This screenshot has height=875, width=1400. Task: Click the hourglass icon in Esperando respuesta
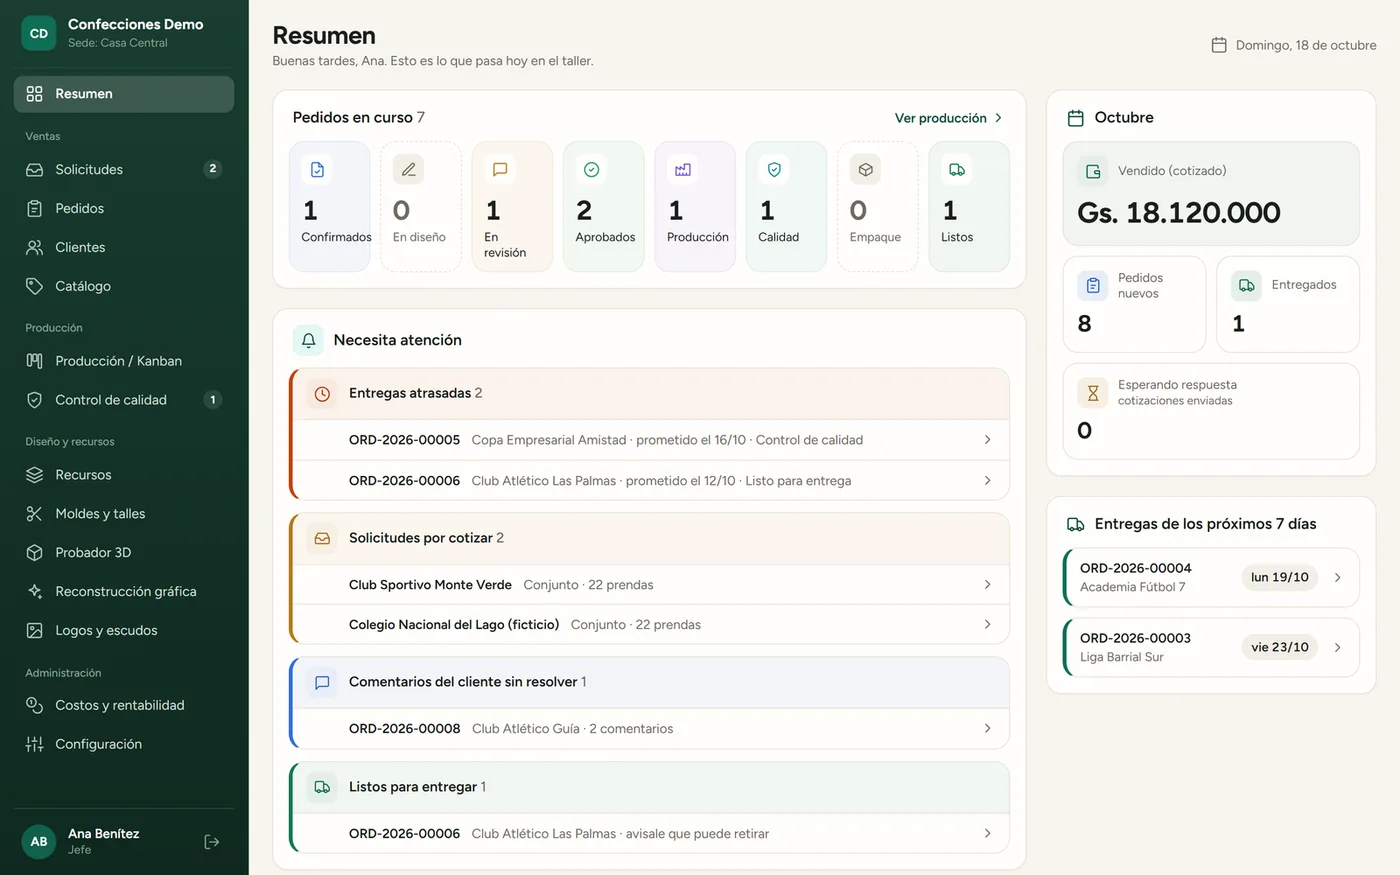coord(1093,393)
